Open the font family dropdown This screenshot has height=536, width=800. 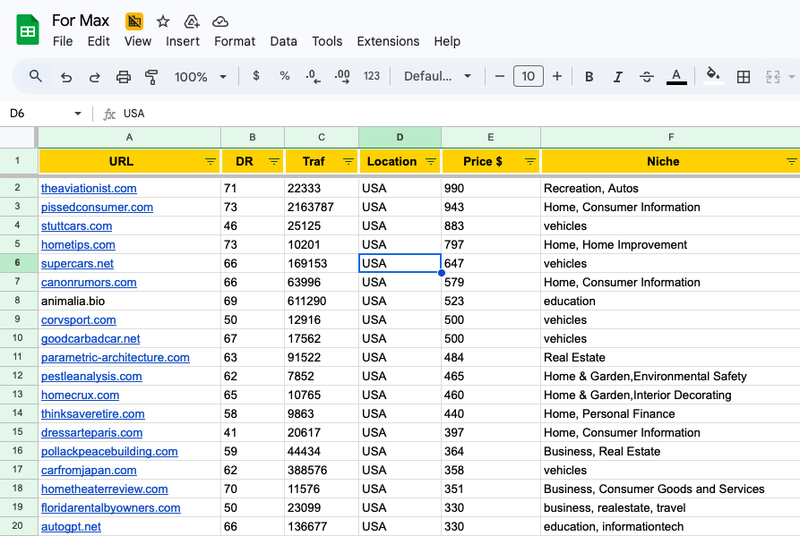[x=437, y=77]
